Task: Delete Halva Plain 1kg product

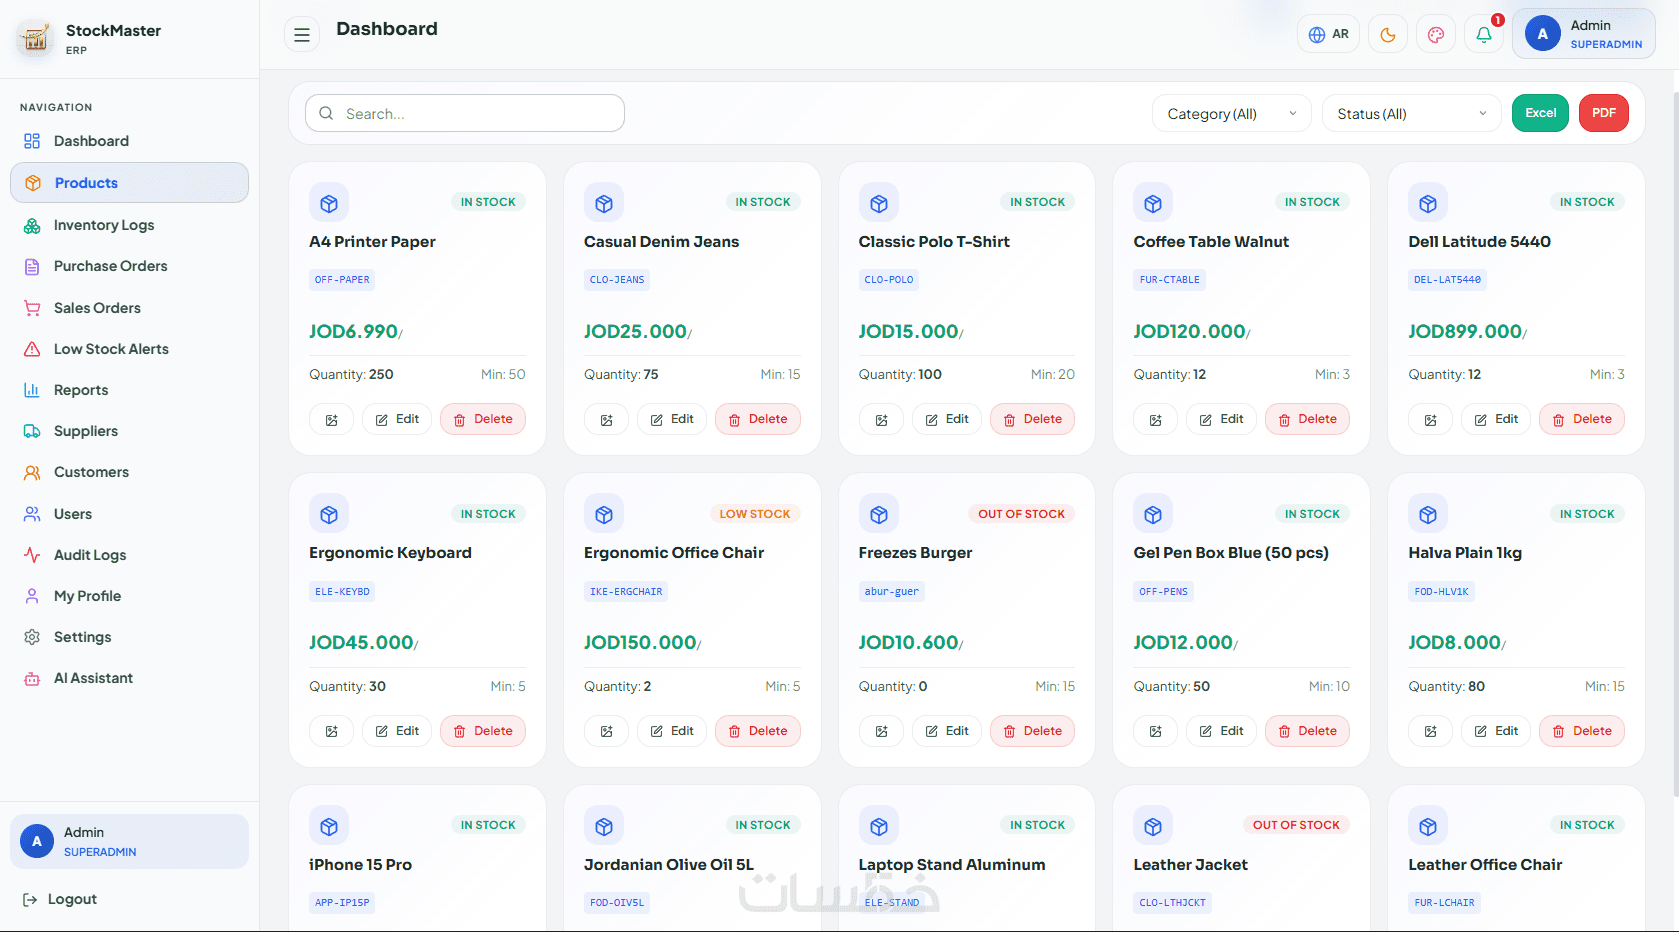Action: [1582, 731]
